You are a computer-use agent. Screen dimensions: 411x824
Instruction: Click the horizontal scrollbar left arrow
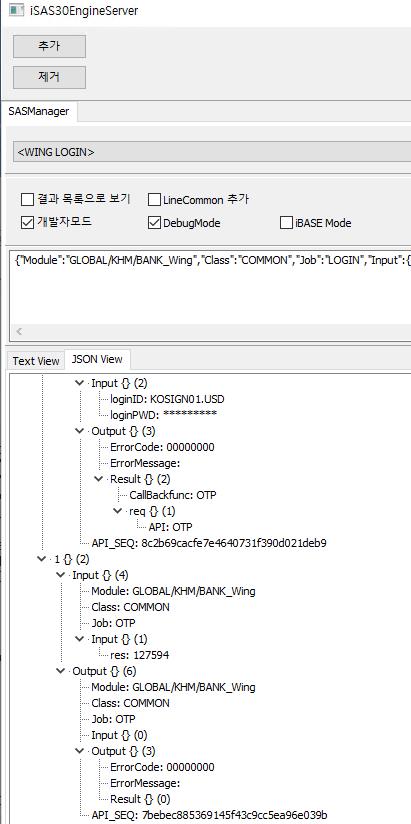point(20,332)
